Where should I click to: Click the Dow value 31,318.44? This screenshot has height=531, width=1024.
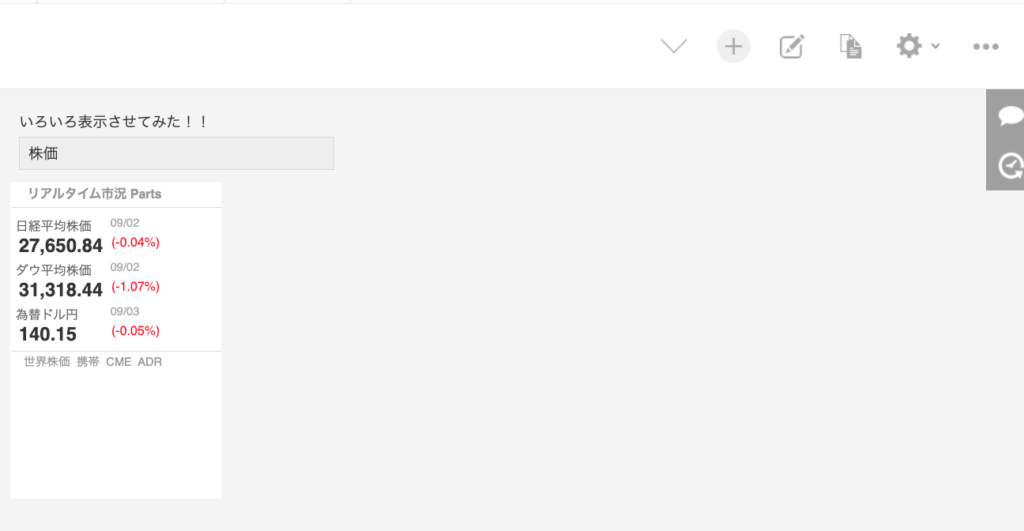pos(60,290)
